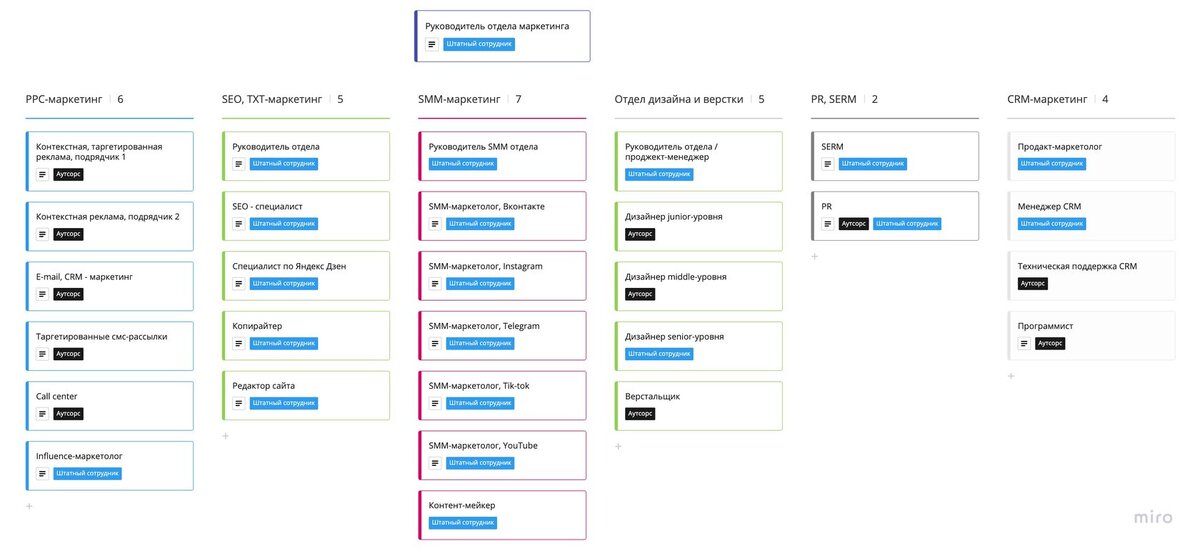This screenshot has height=551, width=1200.
Task: Click description icon on SERM card
Action: point(827,163)
